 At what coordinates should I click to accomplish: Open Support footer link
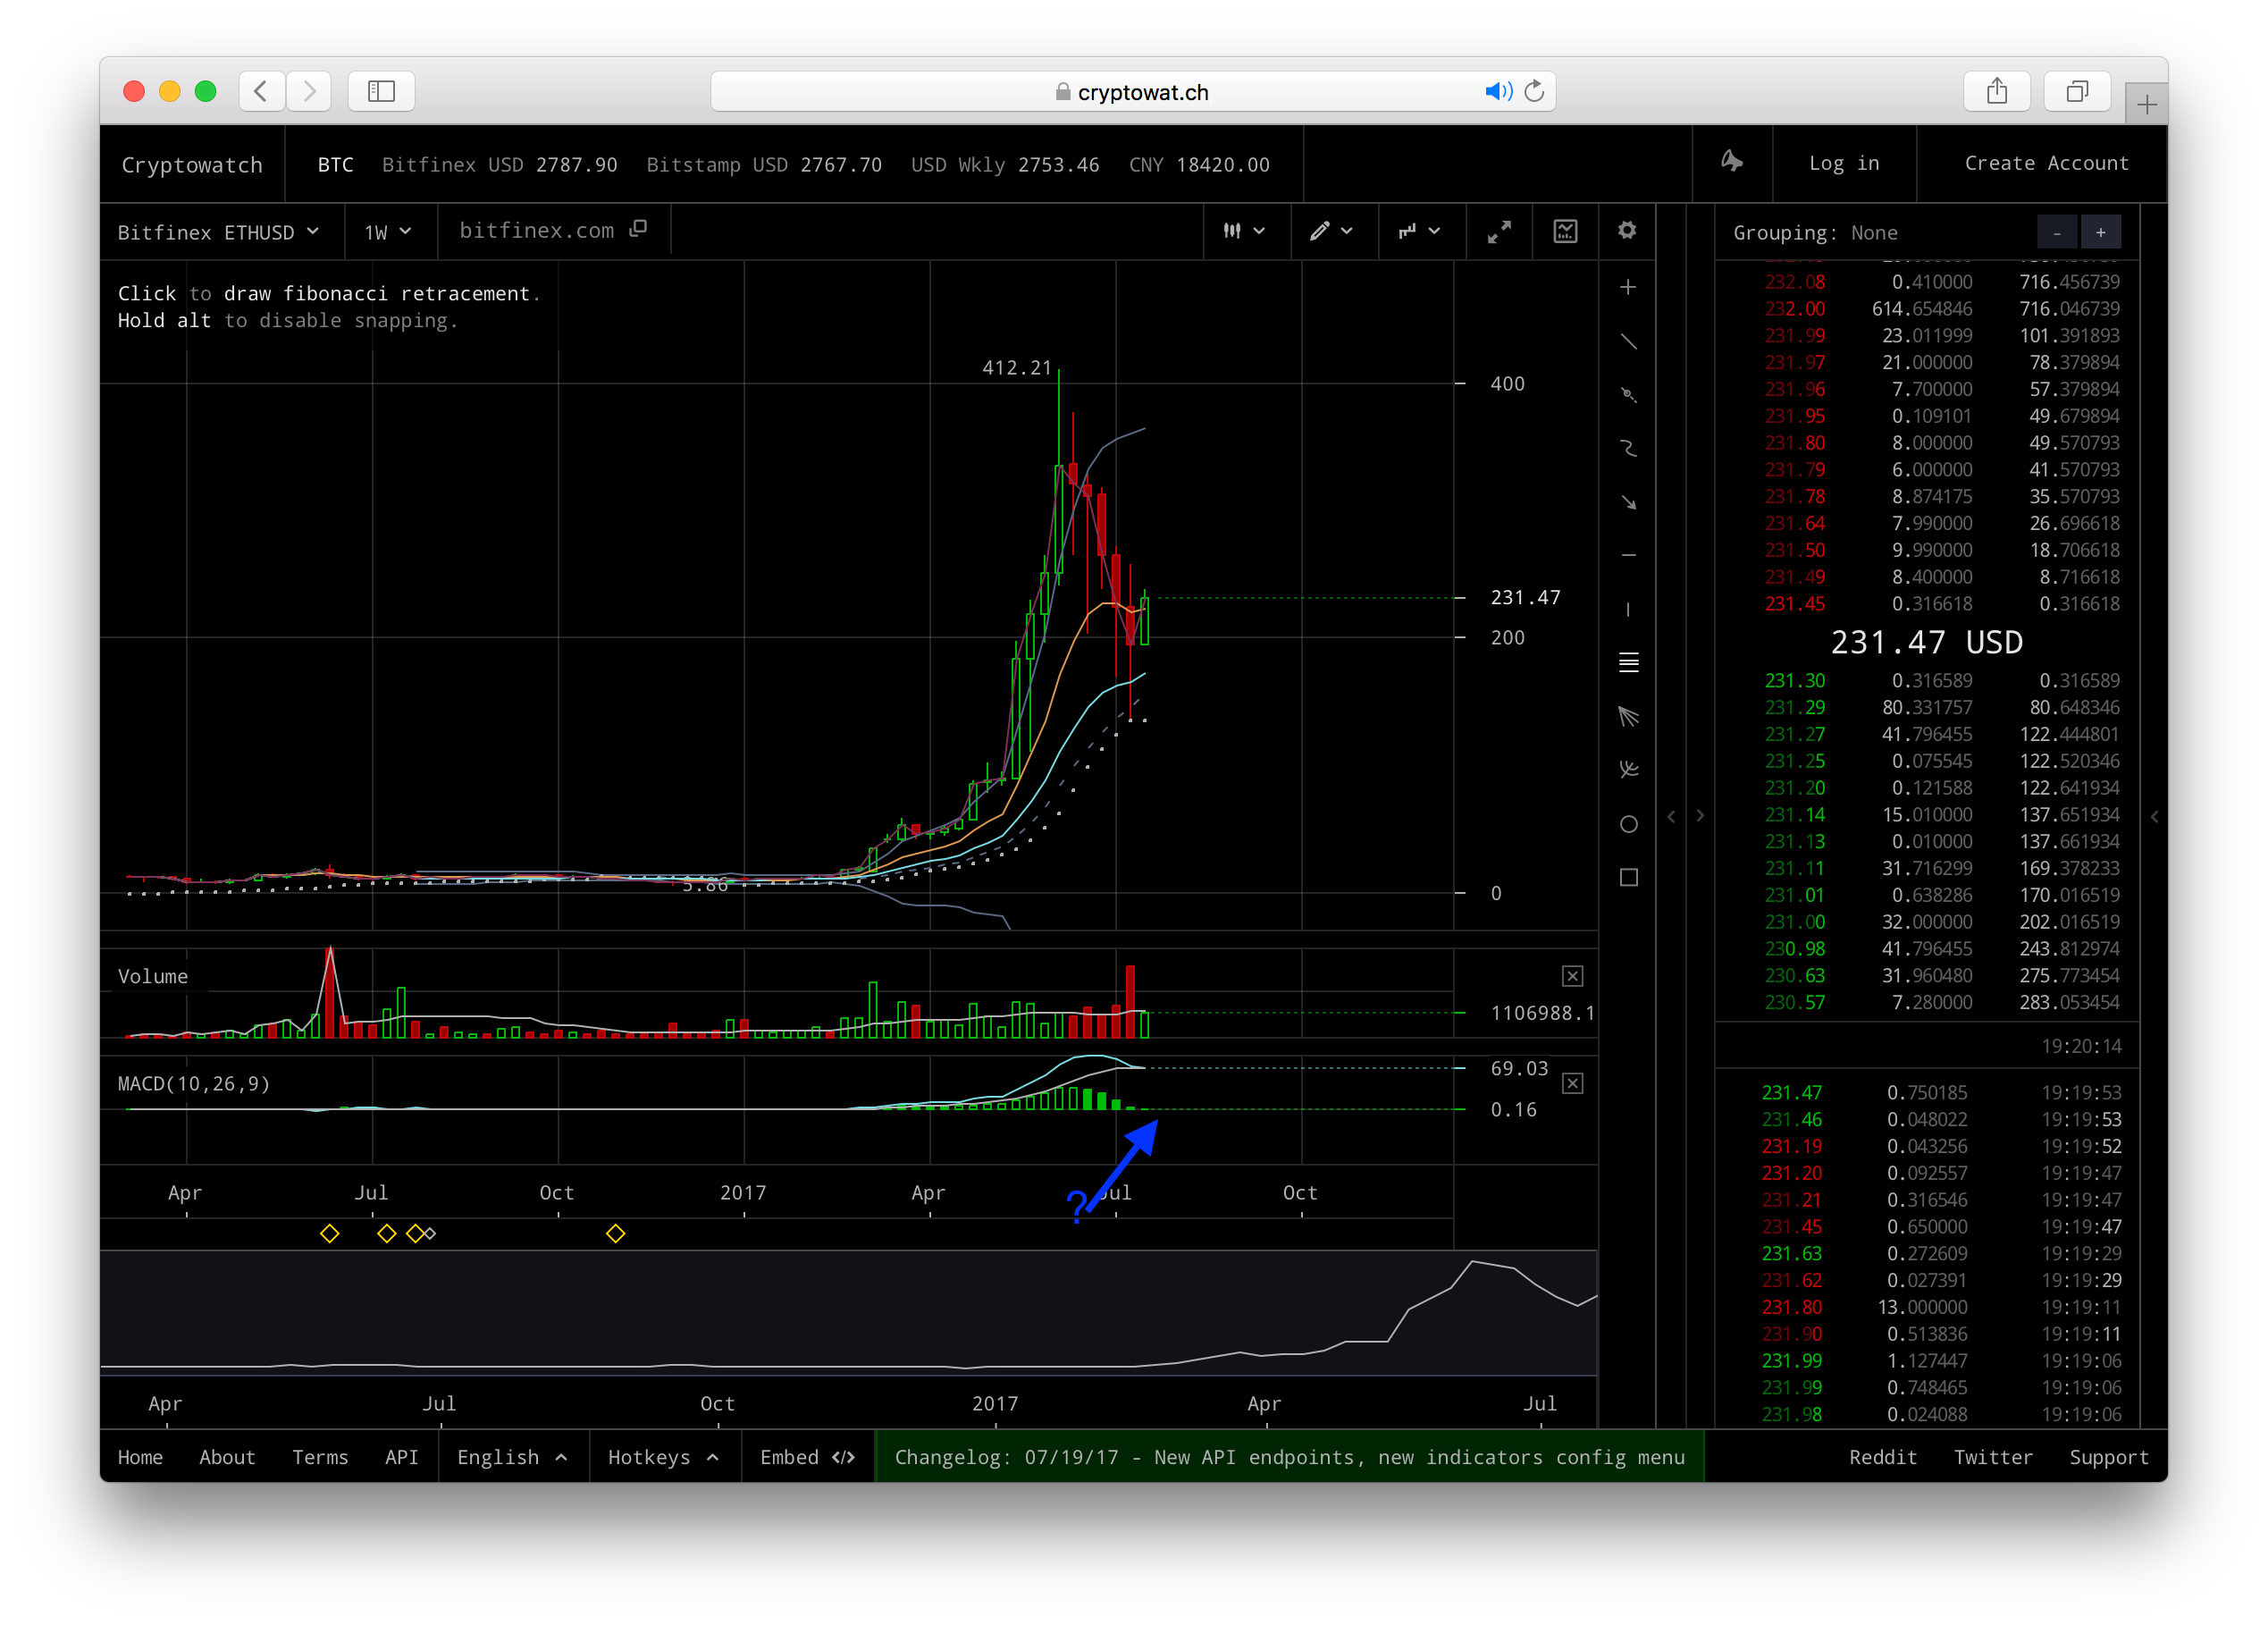[2108, 1457]
